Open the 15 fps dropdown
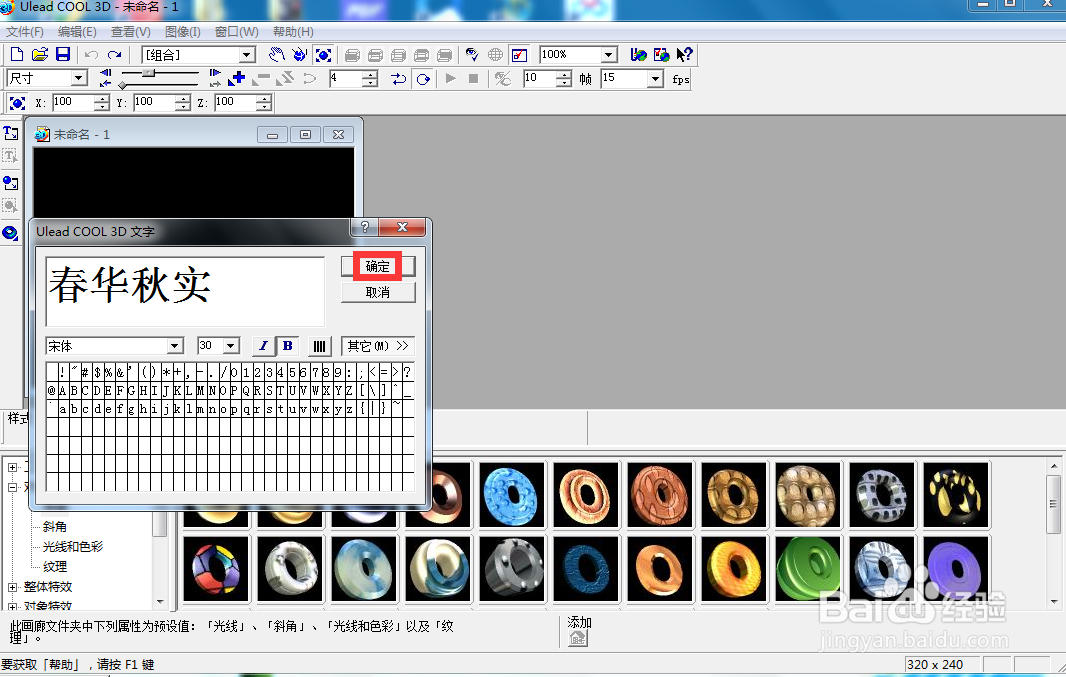 point(655,79)
